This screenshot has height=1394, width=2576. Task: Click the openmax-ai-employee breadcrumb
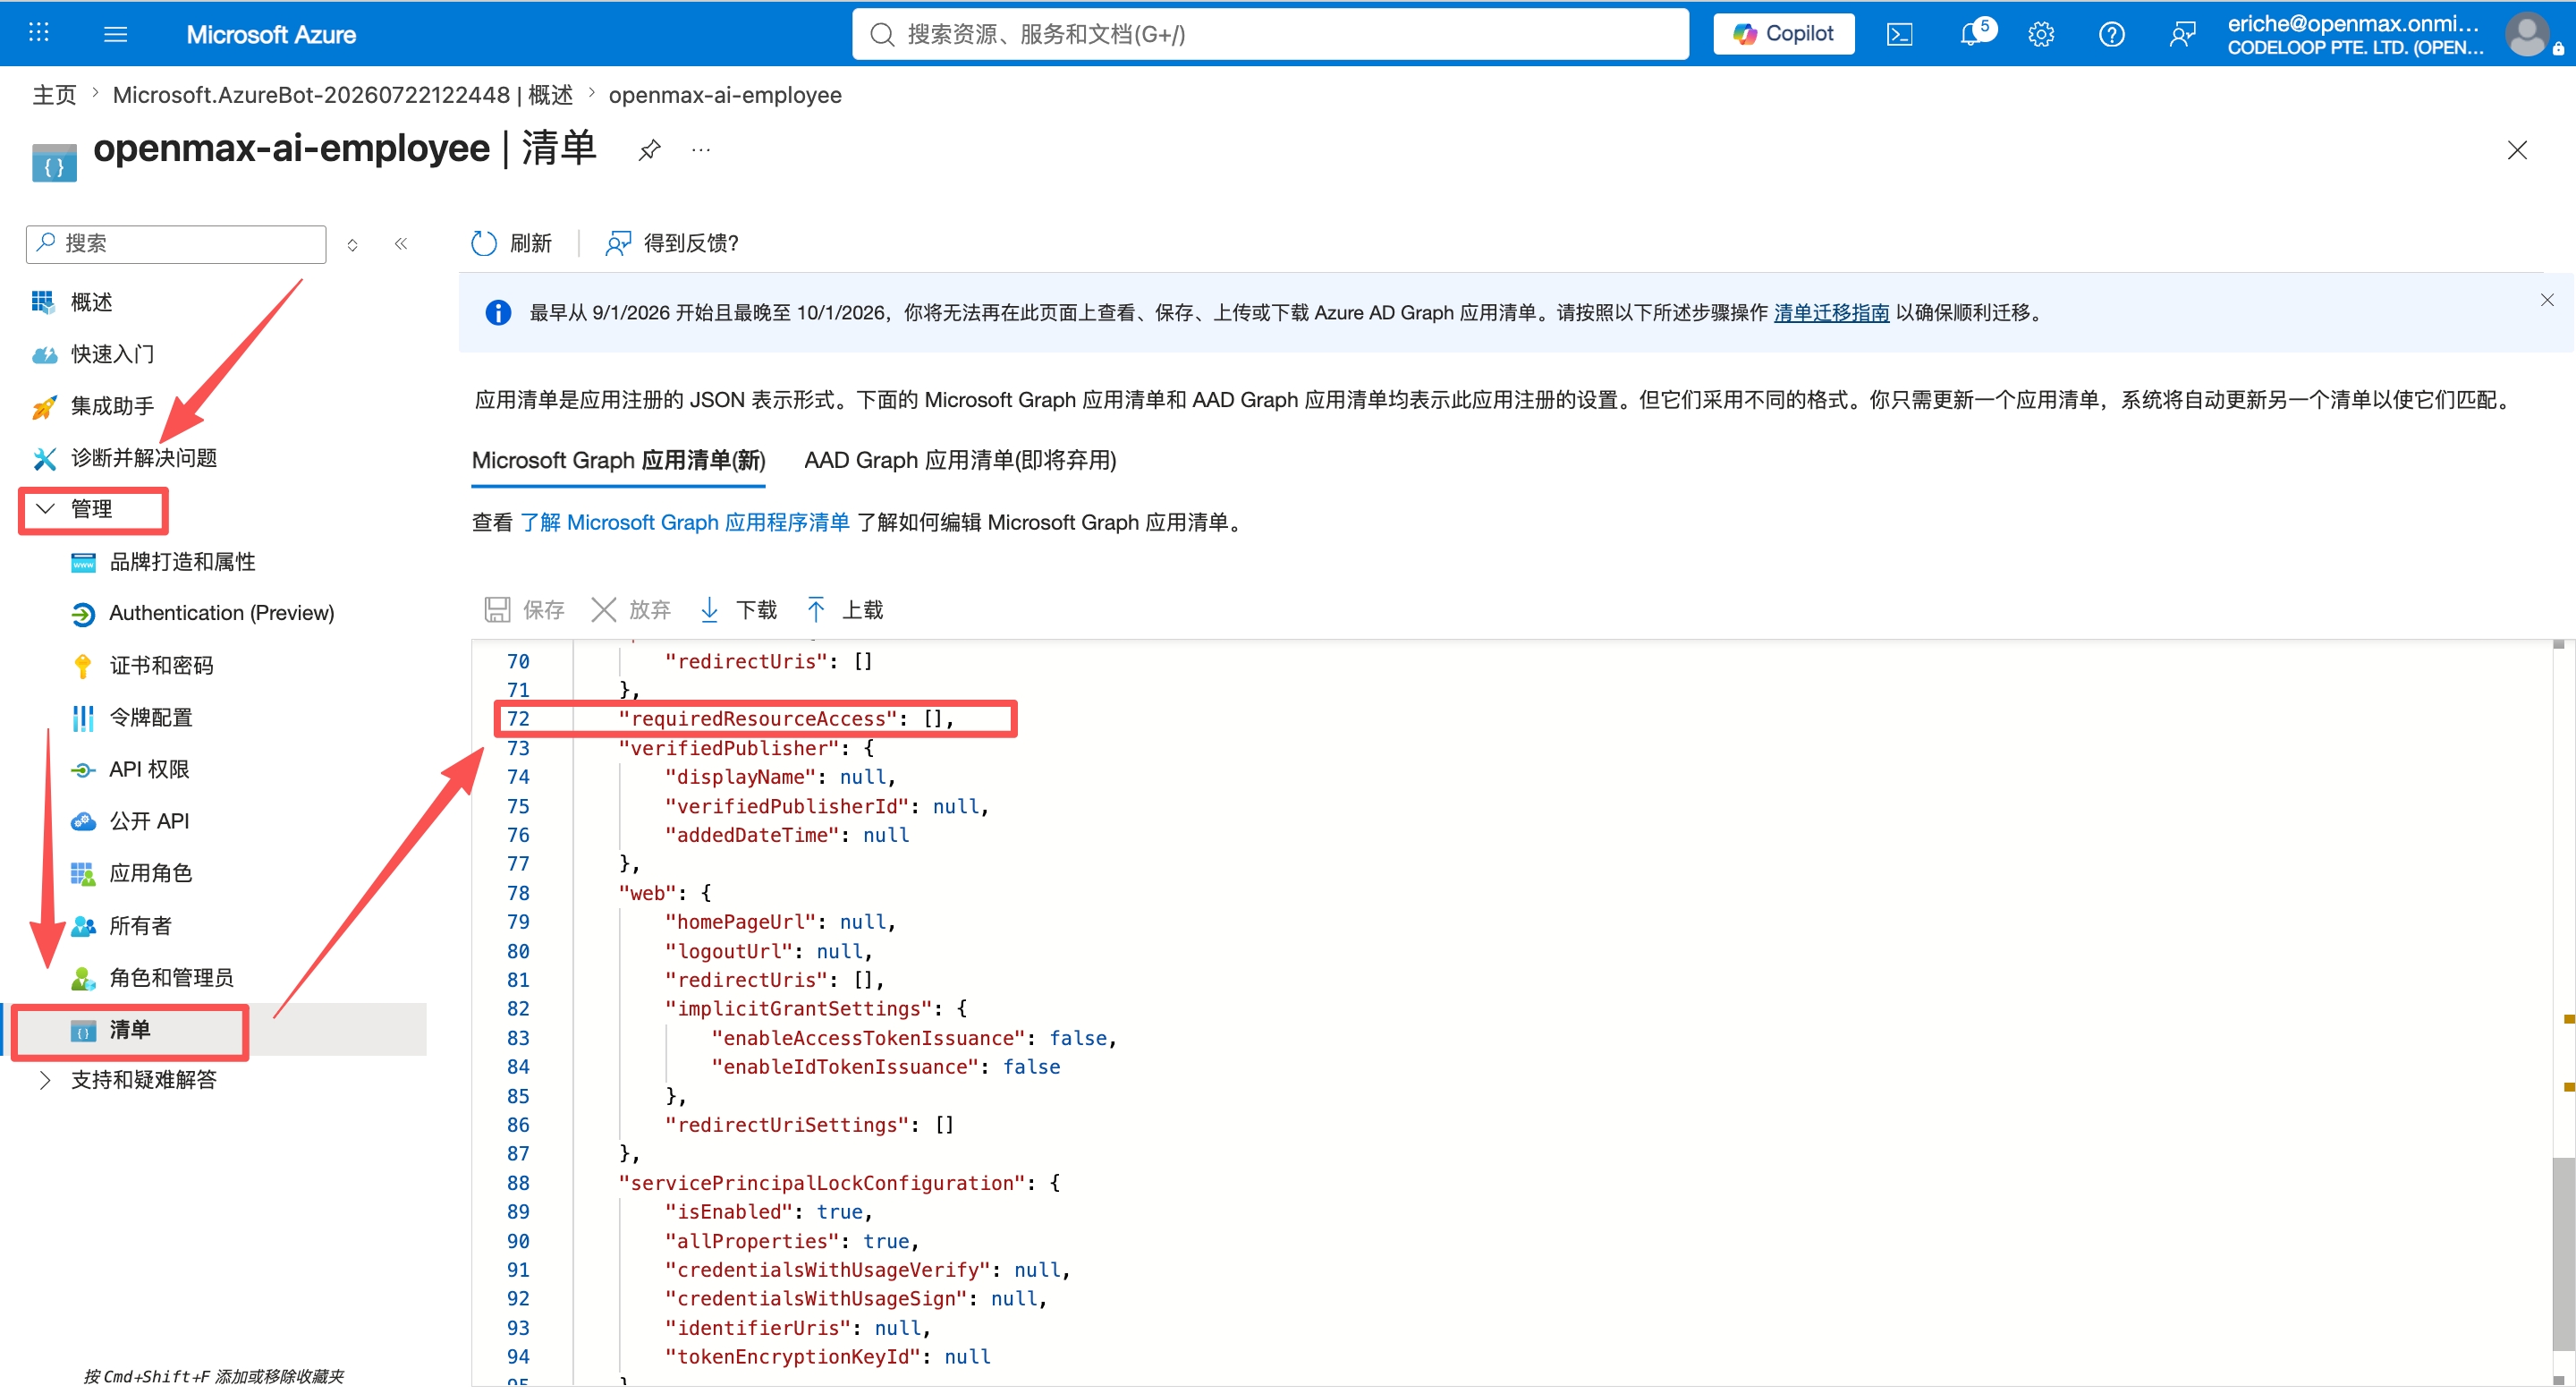click(x=725, y=94)
